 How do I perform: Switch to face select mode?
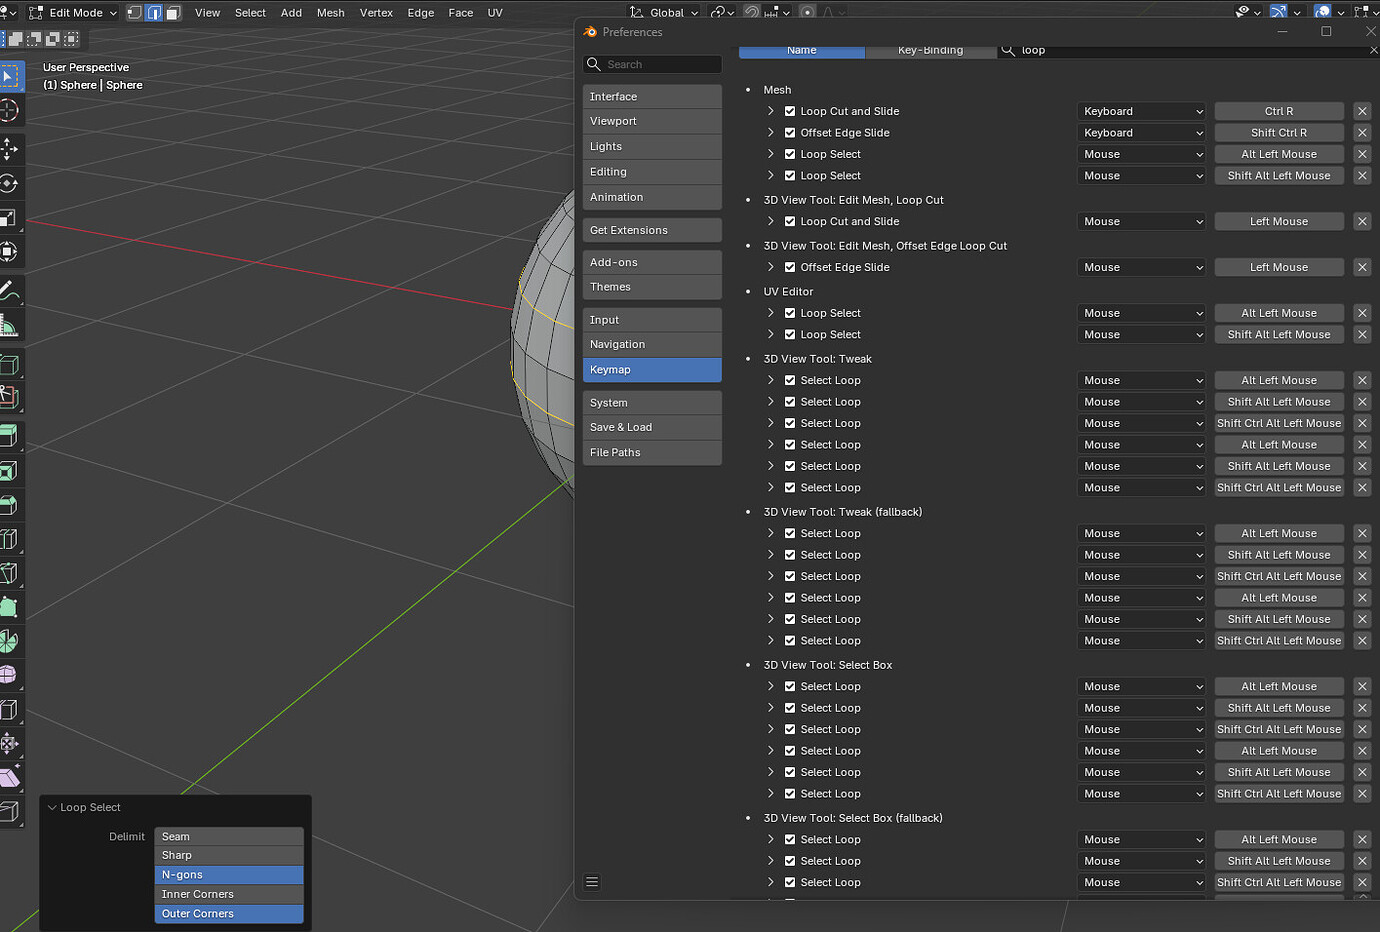(x=173, y=13)
